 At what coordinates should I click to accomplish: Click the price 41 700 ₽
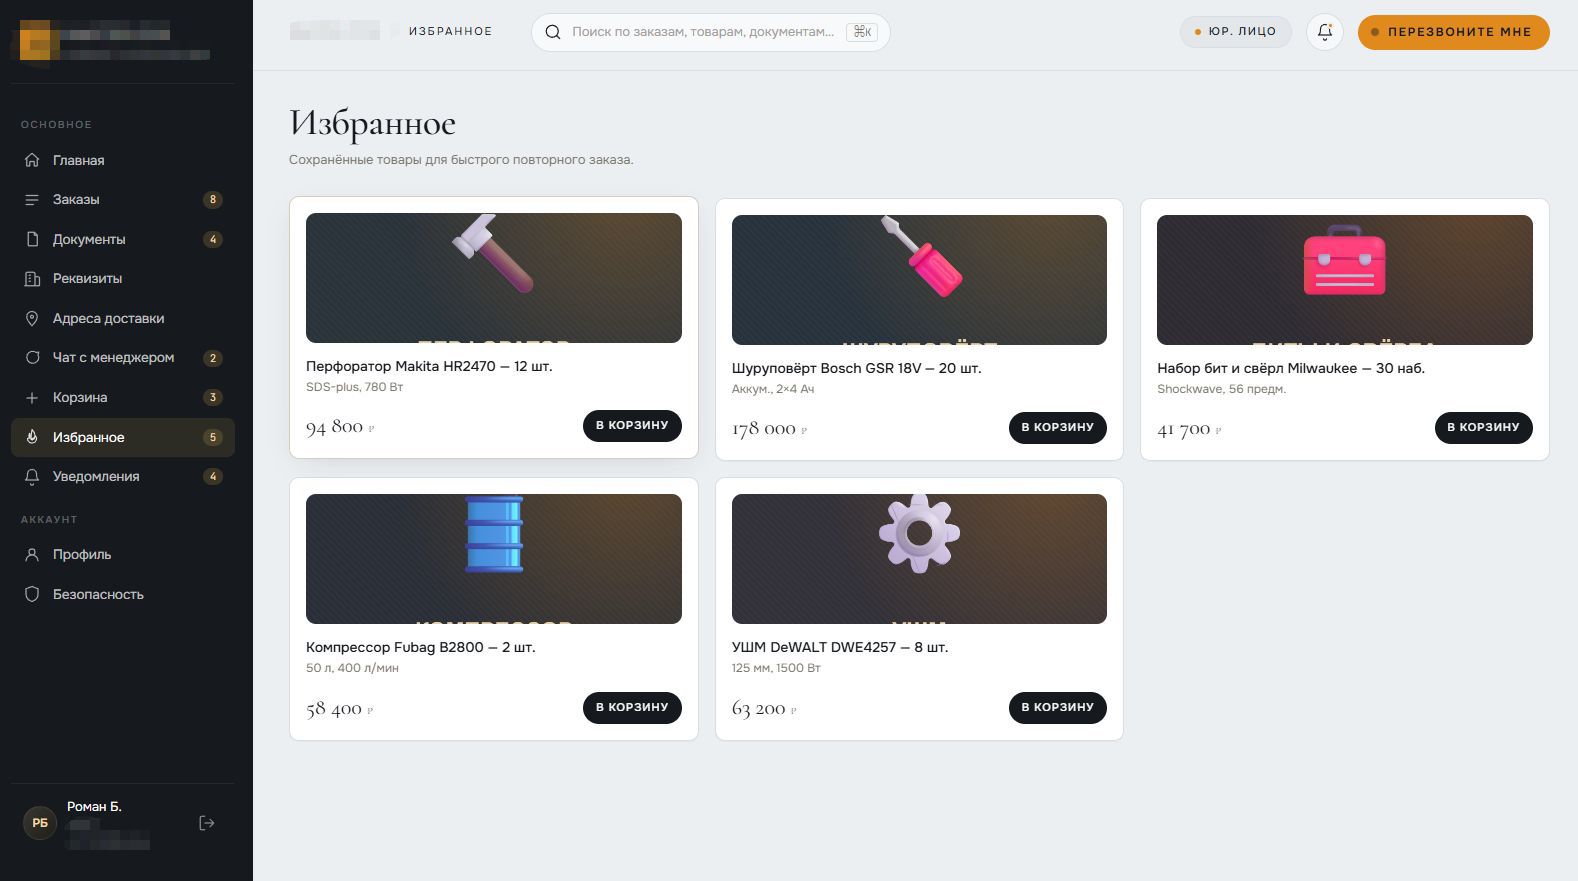click(1189, 429)
